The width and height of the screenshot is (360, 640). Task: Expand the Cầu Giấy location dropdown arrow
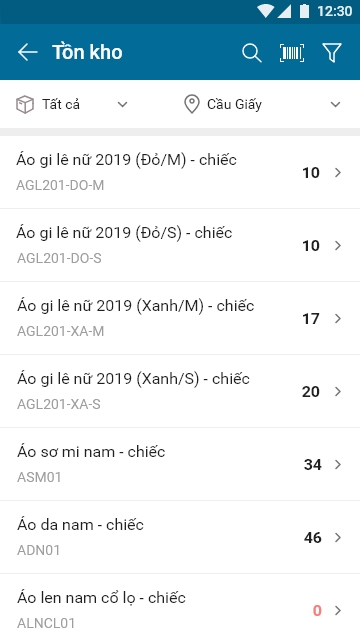tap(336, 104)
